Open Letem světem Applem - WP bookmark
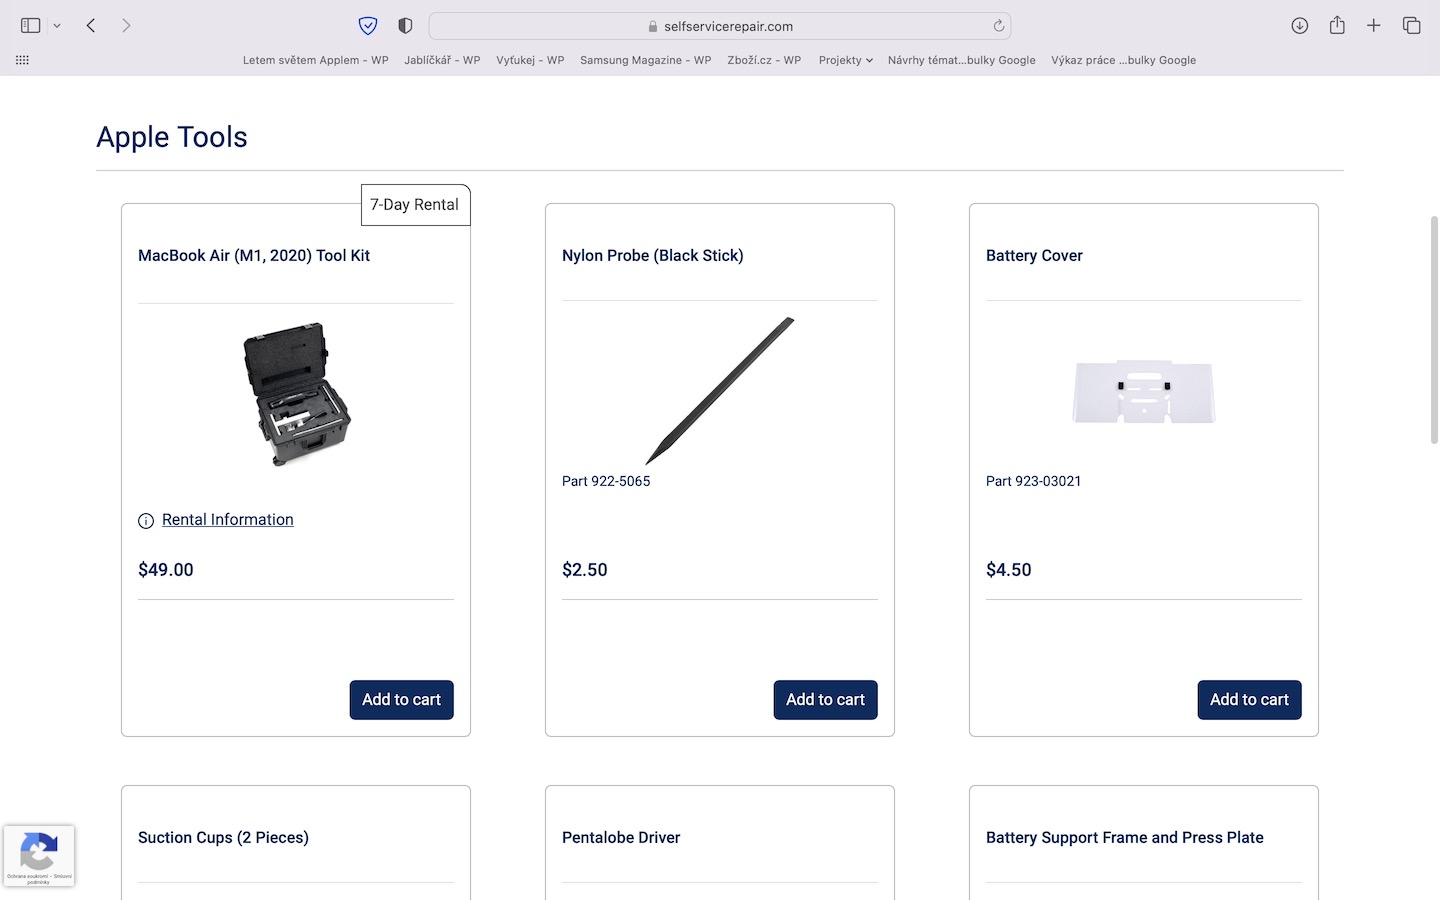The image size is (1440, 900). pos(316,60)
